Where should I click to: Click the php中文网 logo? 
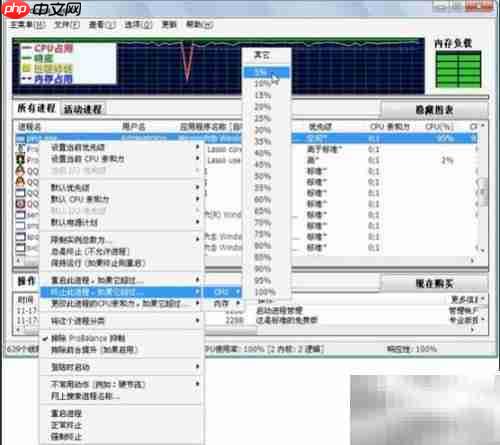[42, 9]
